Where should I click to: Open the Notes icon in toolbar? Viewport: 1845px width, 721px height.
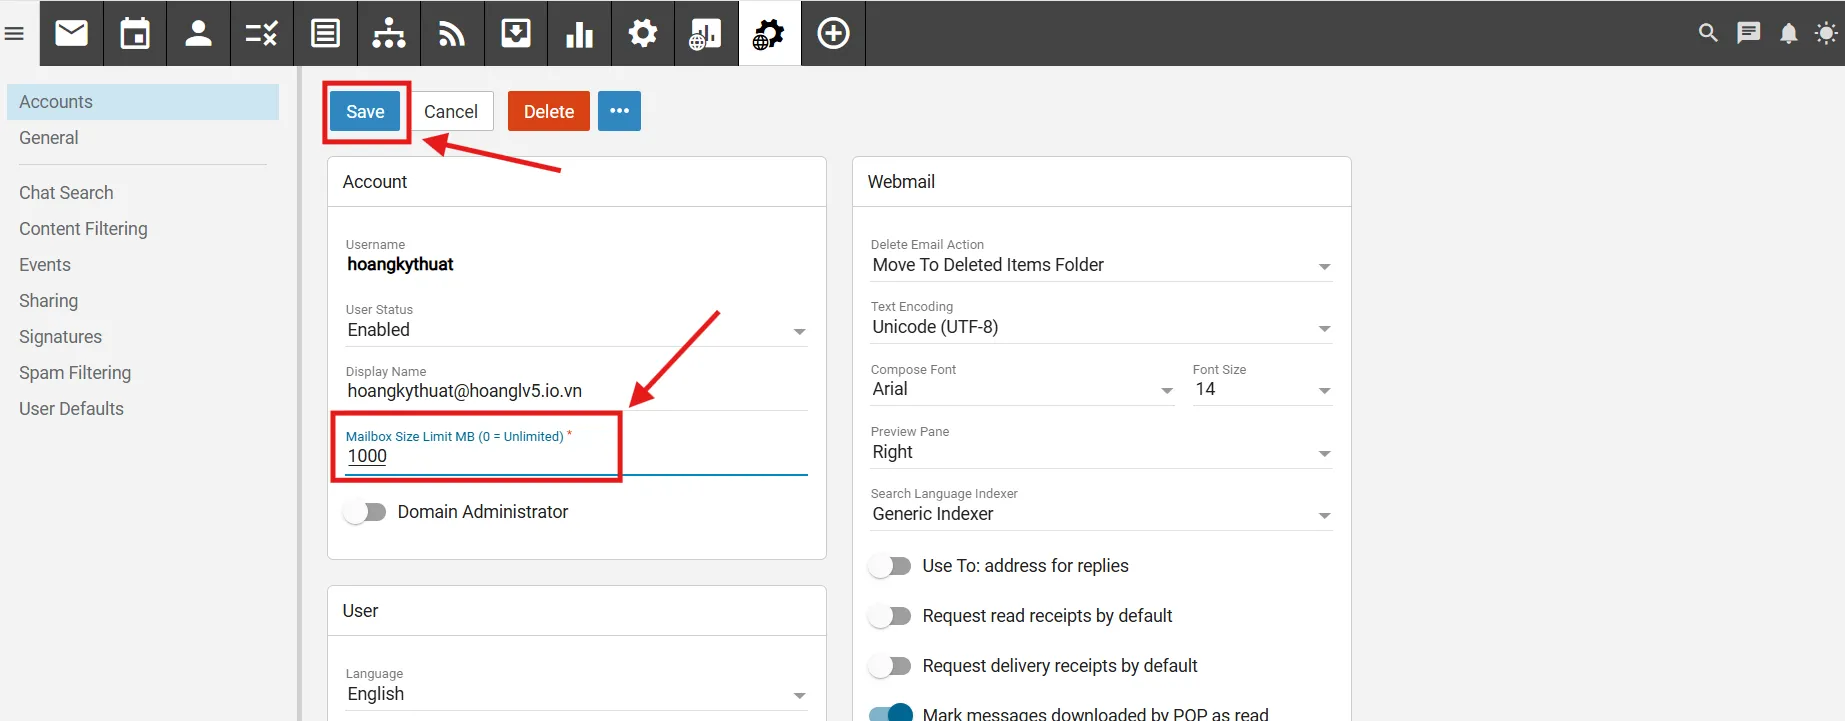325,33
